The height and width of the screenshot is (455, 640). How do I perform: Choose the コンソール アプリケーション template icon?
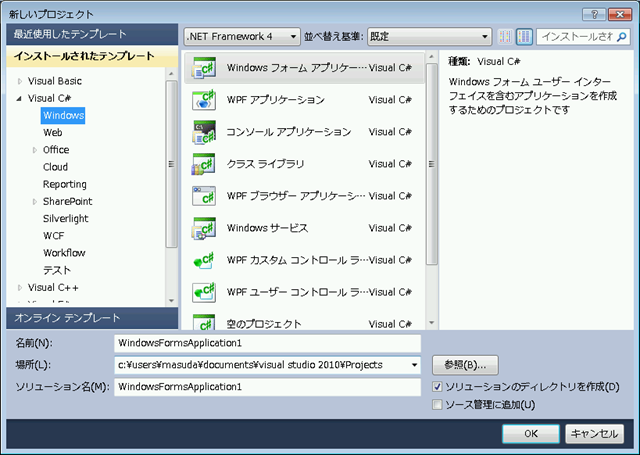(204, 132)
